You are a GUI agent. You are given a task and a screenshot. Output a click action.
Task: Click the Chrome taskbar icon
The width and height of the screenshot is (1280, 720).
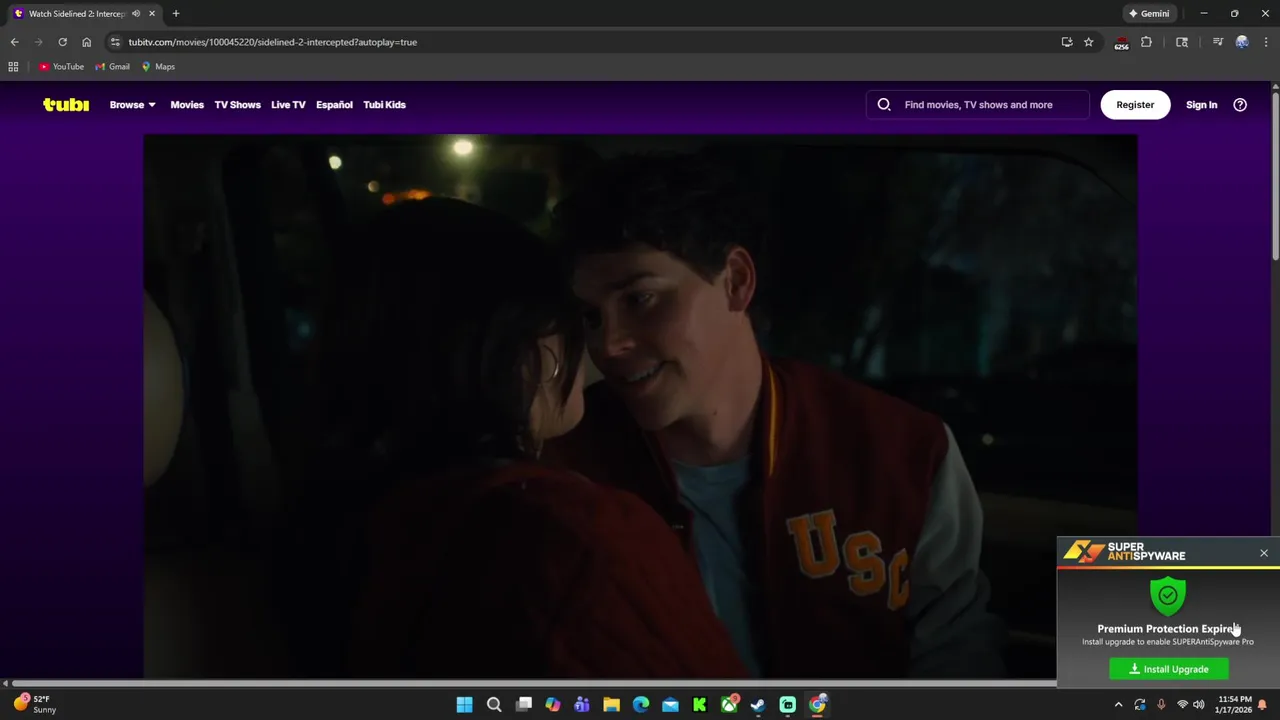[817, 705]
